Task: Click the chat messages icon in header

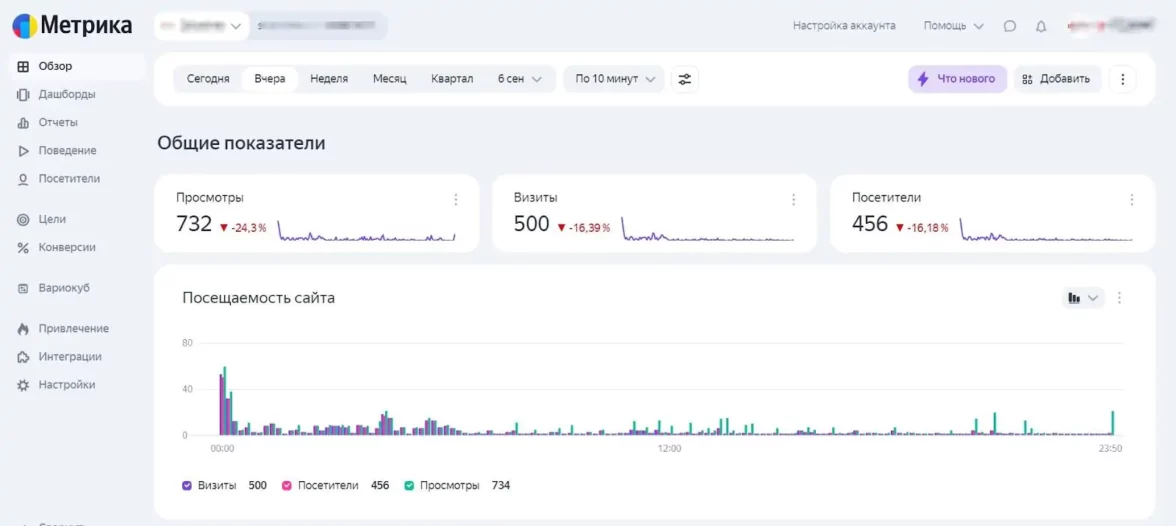Action: [1010, 26]
